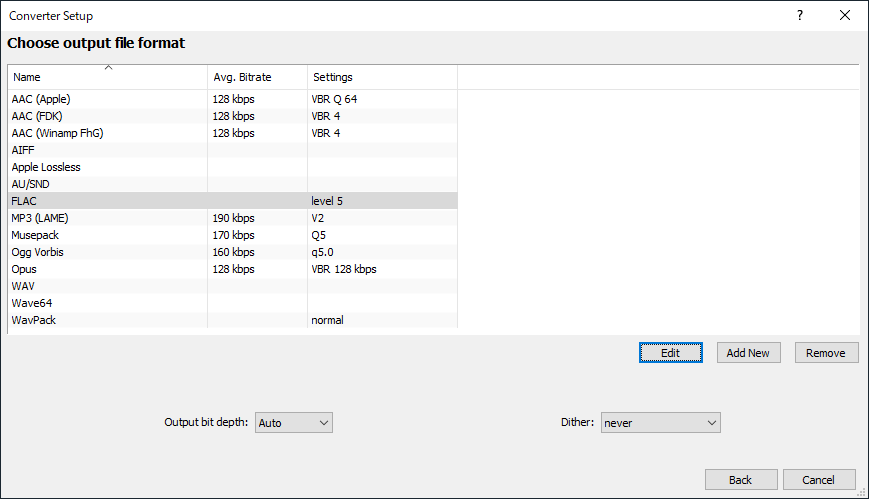
Task: Select the Apple Lossless format
Action: (46, 167)
